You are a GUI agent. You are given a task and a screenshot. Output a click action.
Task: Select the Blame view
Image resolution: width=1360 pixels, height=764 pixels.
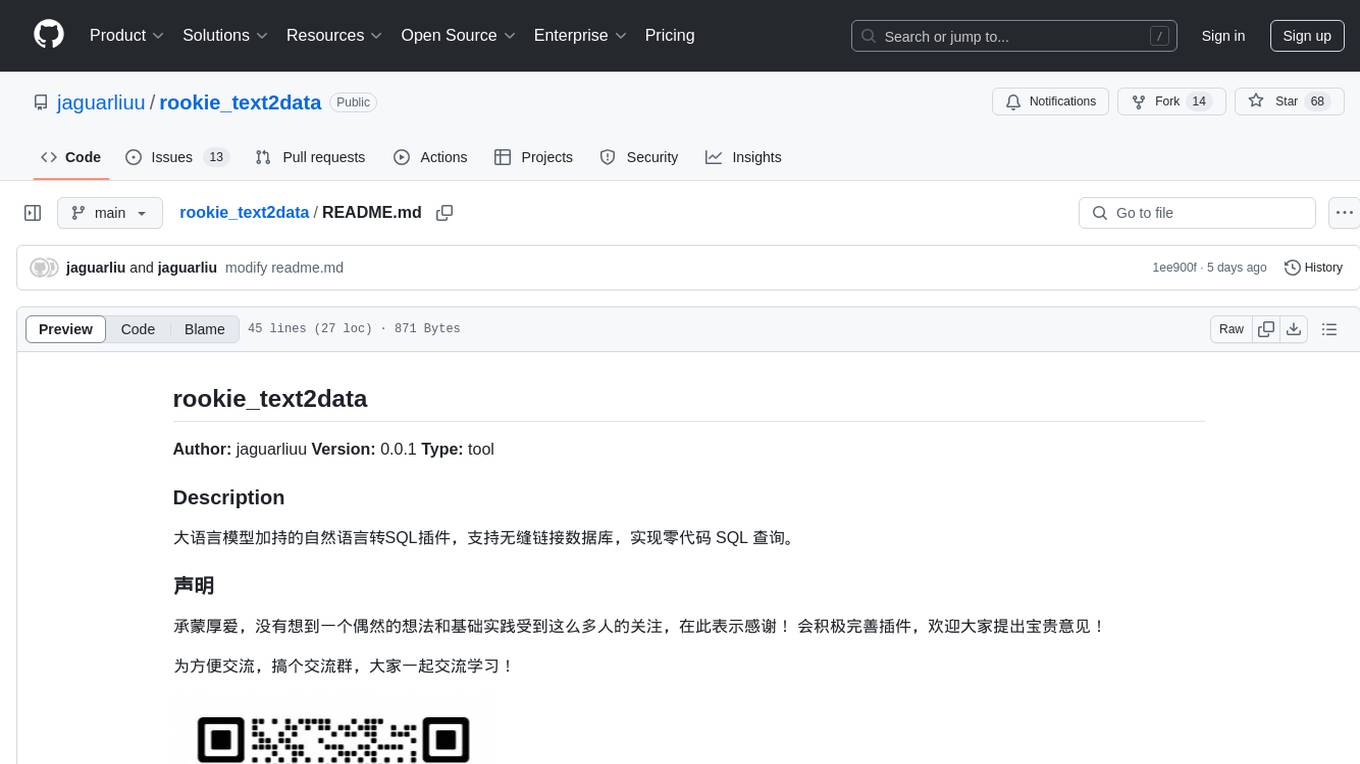(x=205, y=329)
